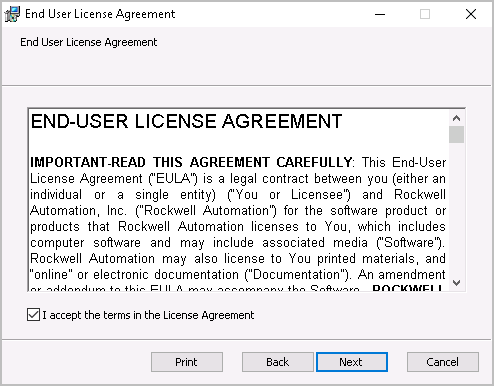Click the END-USER LICENSE AGREEMENT heading

point(186,121)
